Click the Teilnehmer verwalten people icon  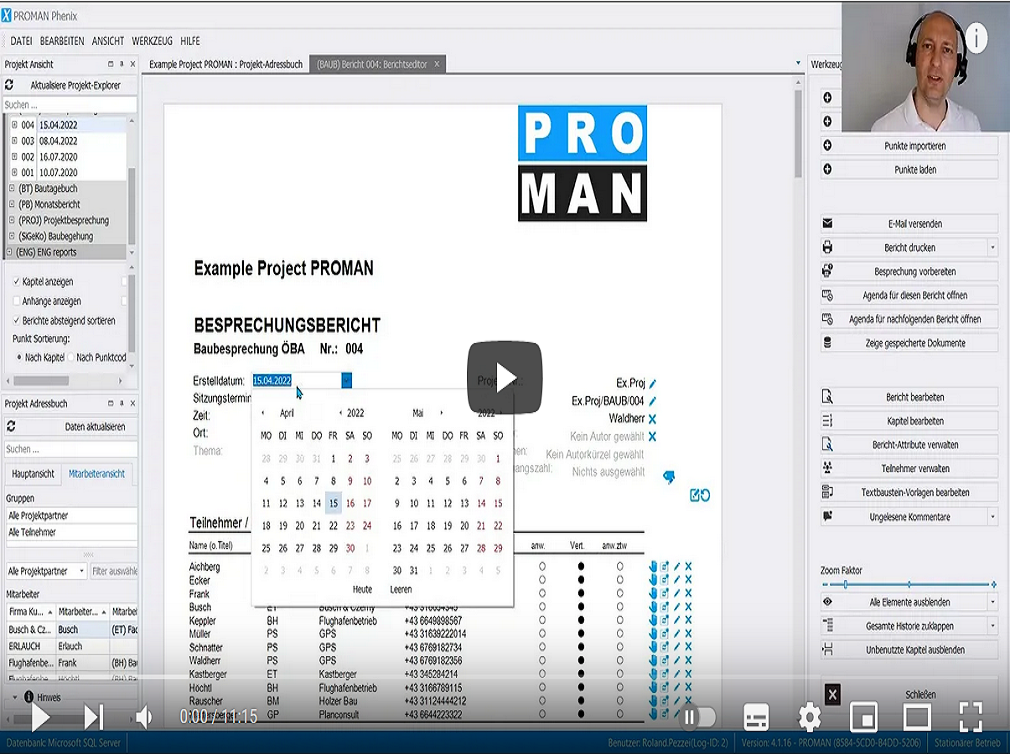click(827, 468)
